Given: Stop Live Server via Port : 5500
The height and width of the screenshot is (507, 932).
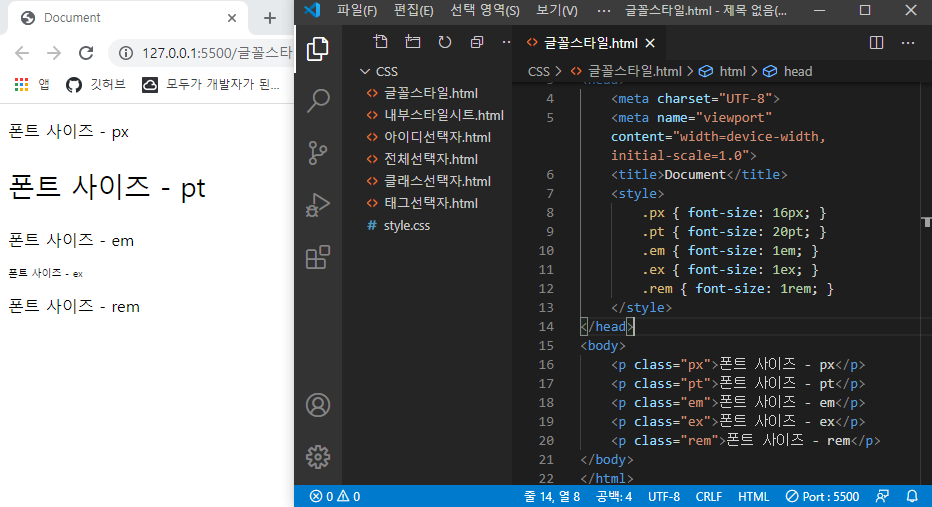Looking at the screenshot, I should pos(822,496).
